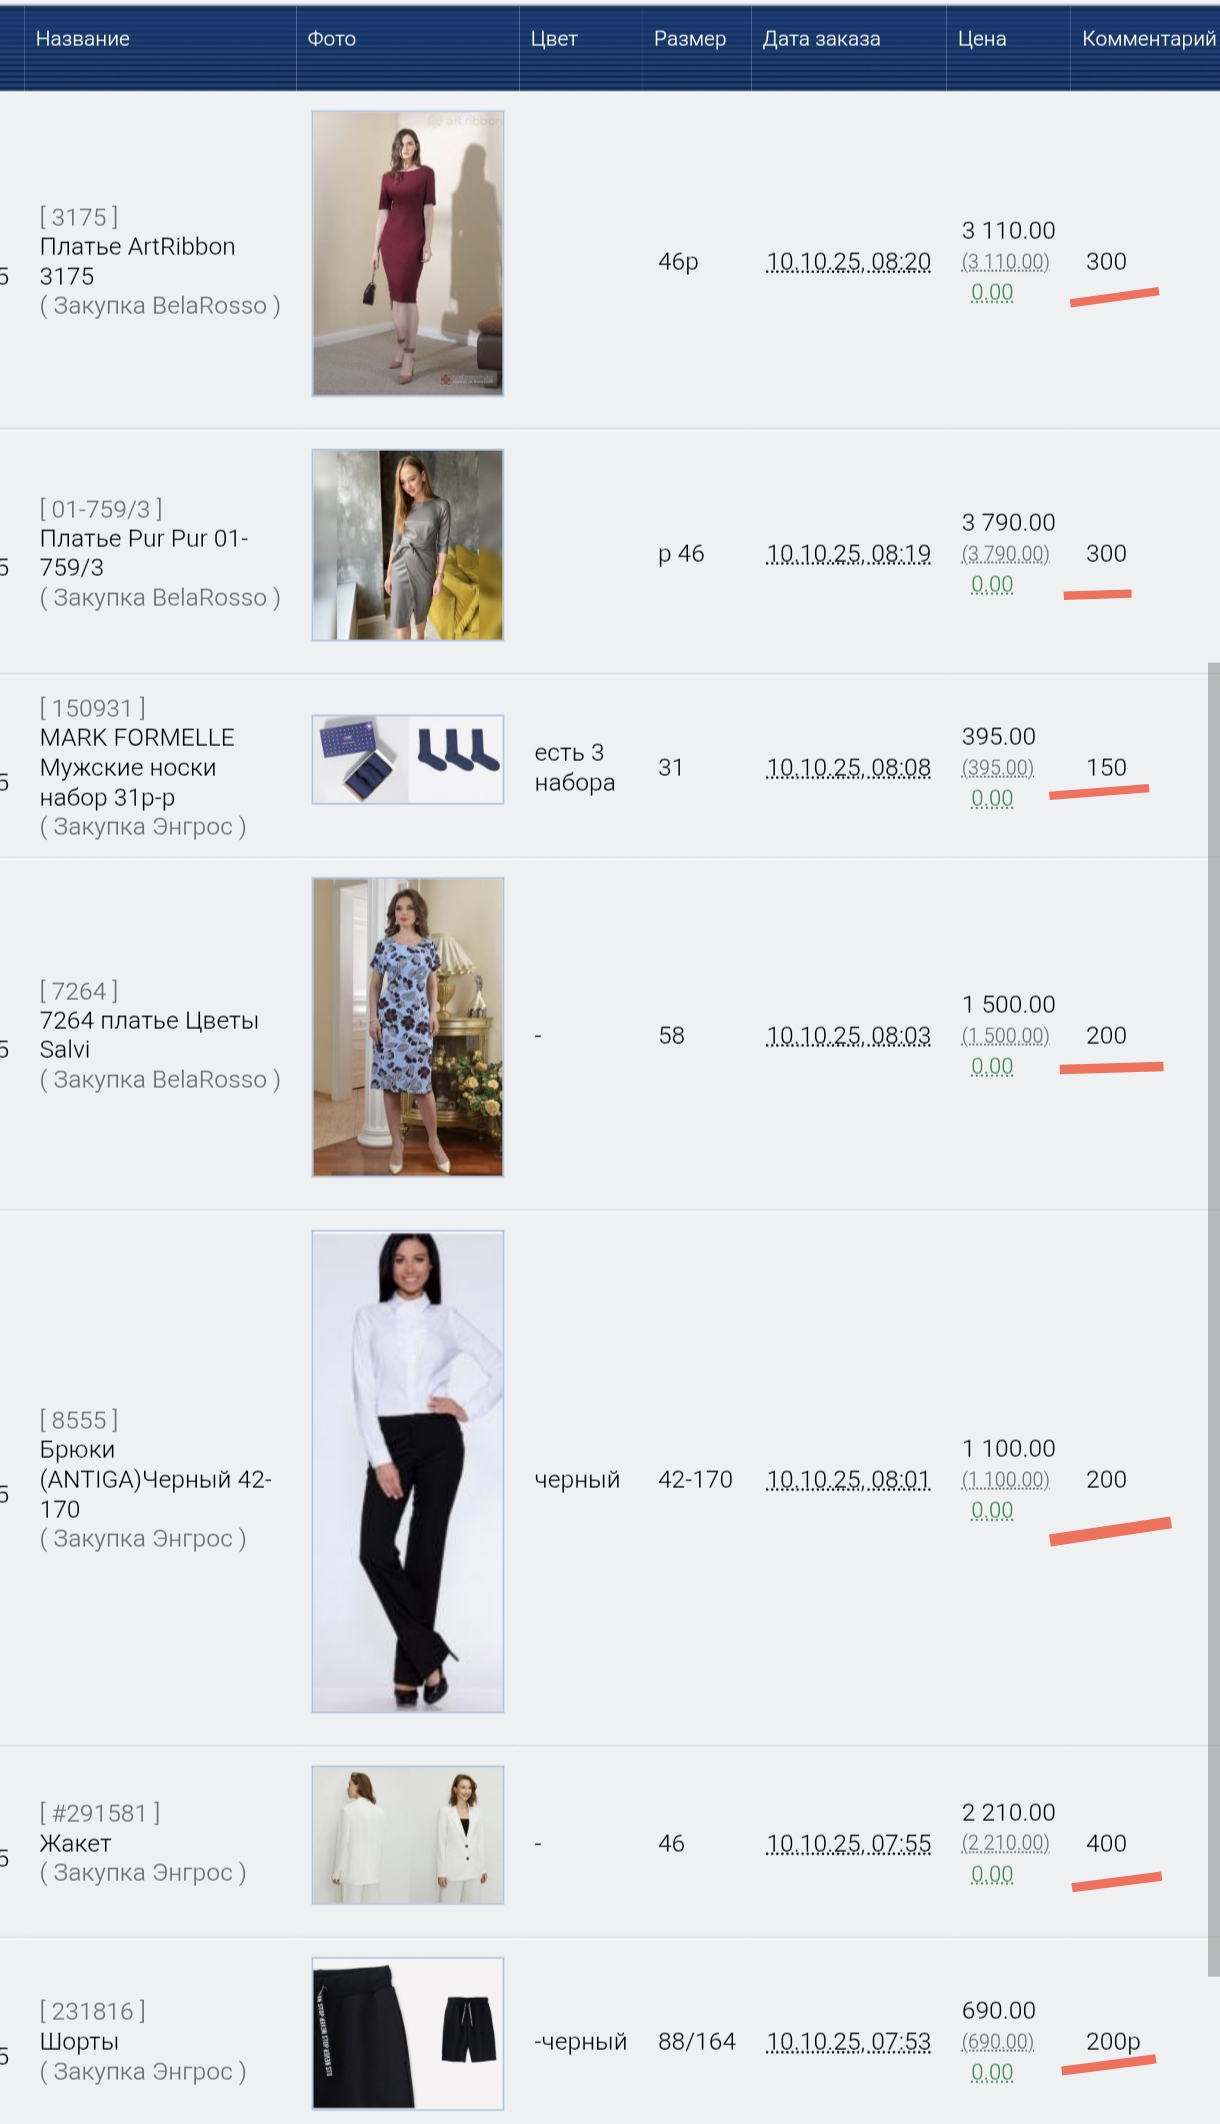The width and height of the screenshot is (1220, 2124).
Task: Click the Размер column header
Action: (690, 39)
